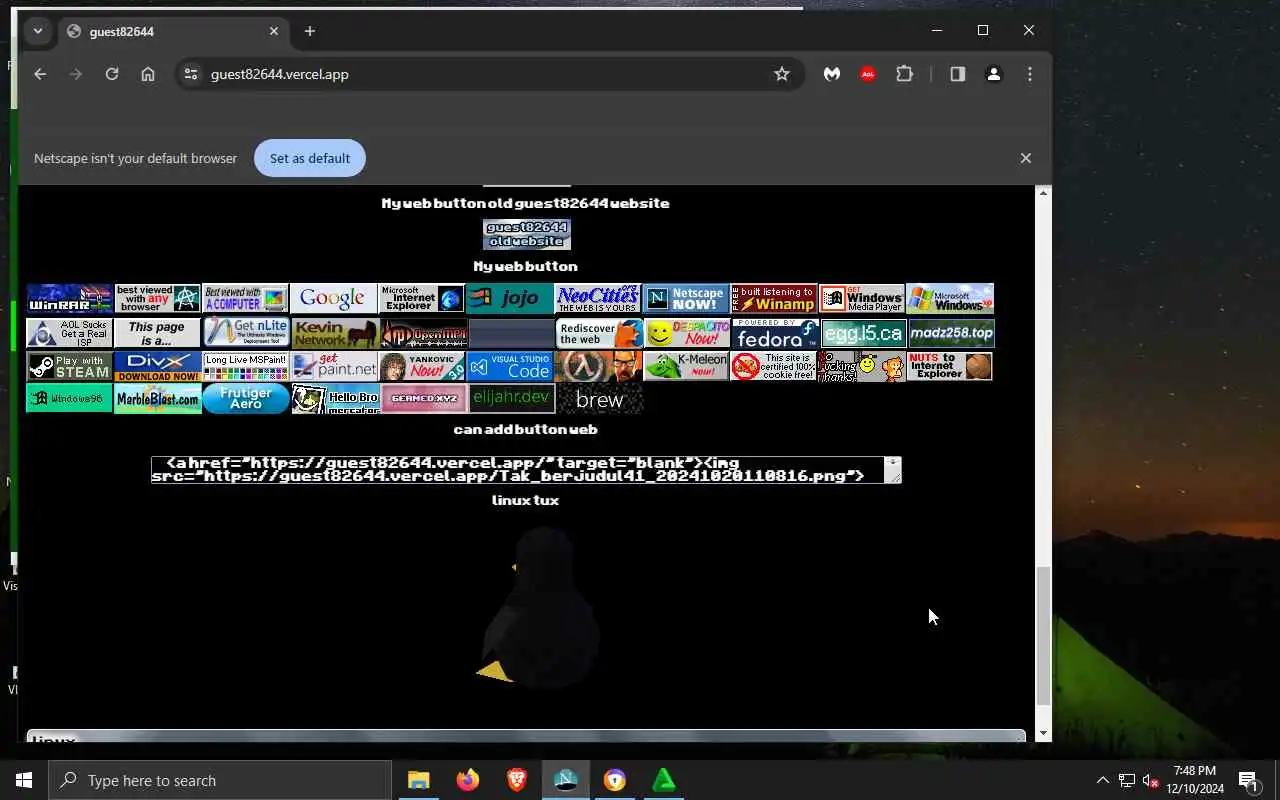This screenshot has height=800, width=1280.
Task: Click the 'built listening to Winamp' badge
Action: (773, 298)
